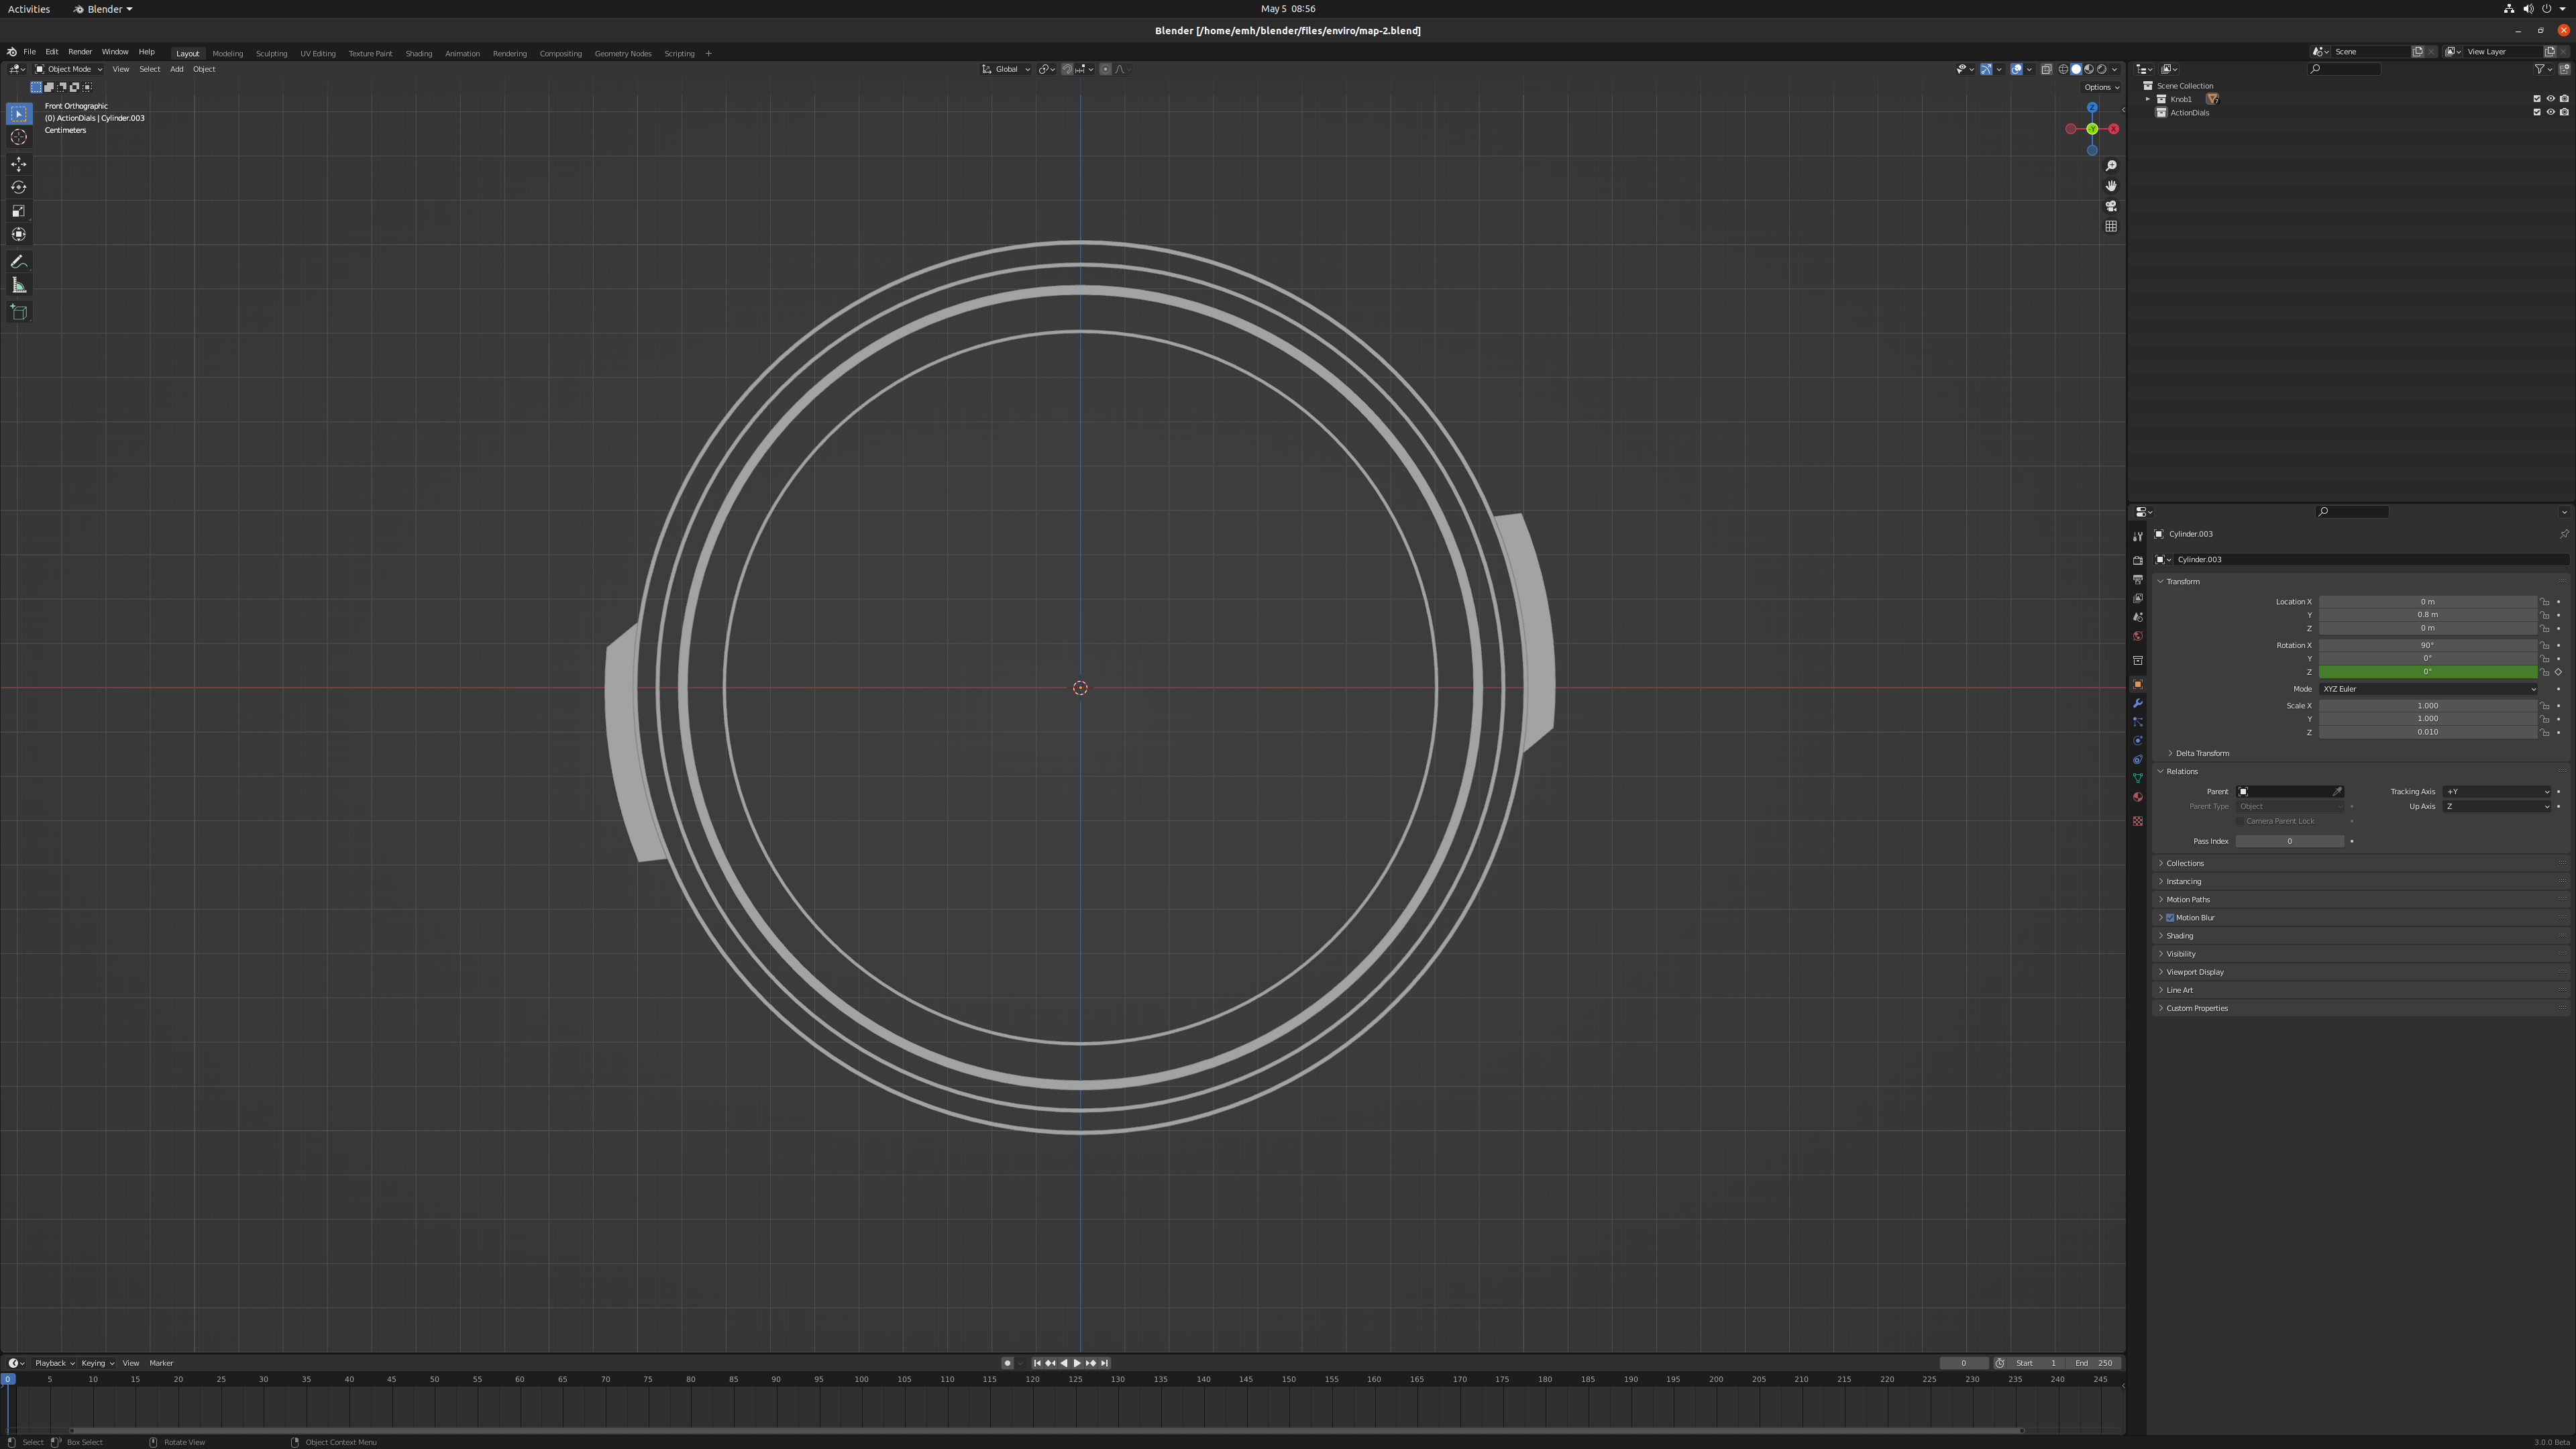Viewport: 2576px width, 1449px height.
Task: Open the View Layer properties tab
Action: click(x=2138, y=599)
